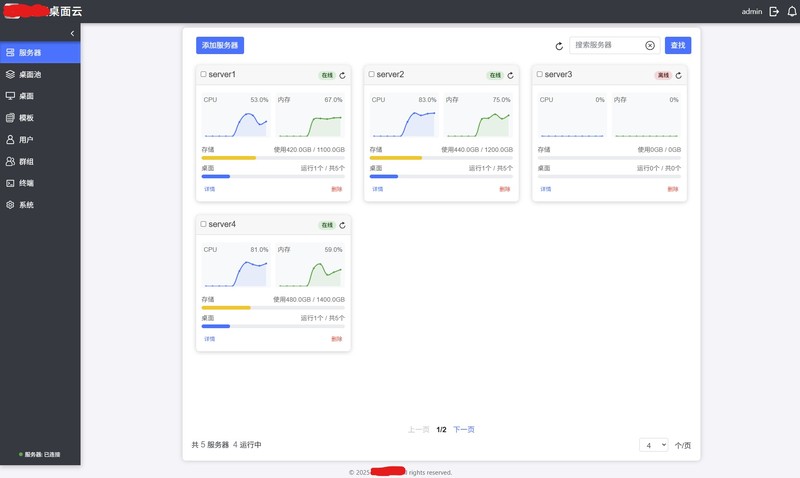800x478 pixels.
Task: Open the 终端 sidebar menu
Action: pyautogui.click(x=40, y=183)
